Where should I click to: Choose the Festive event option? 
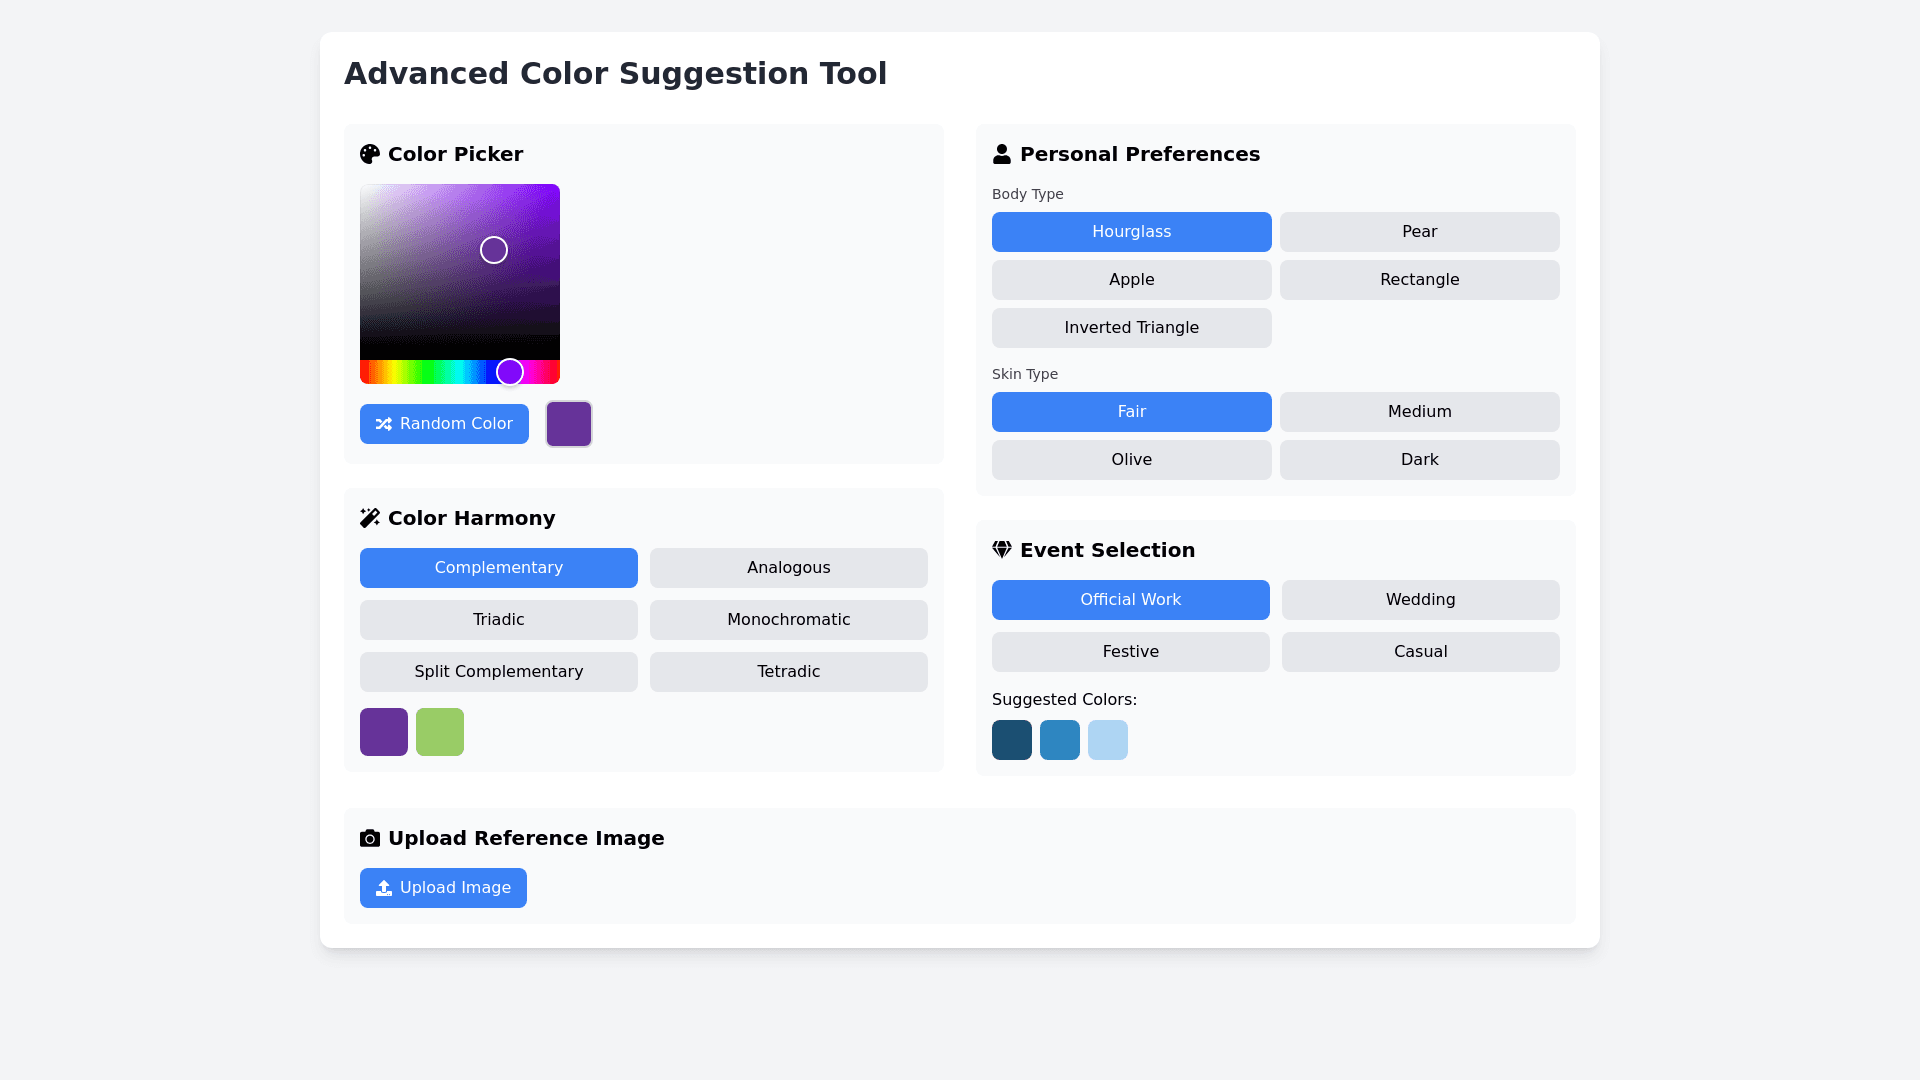click(1130, 652)
